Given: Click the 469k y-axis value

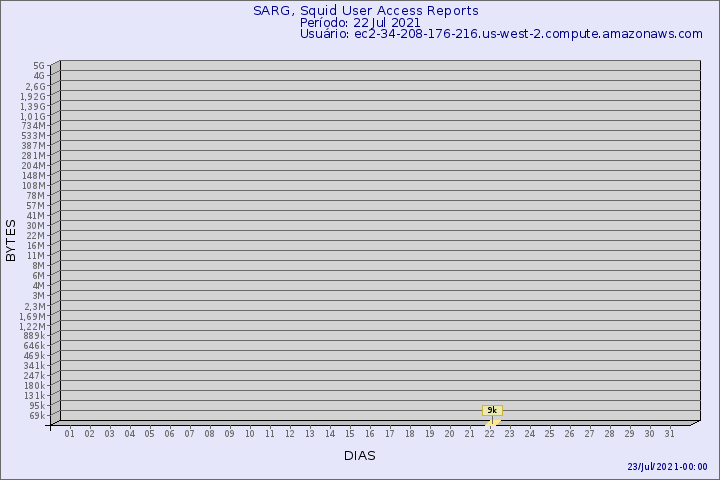Looking at the screenshot, I should tap(34, 356).
